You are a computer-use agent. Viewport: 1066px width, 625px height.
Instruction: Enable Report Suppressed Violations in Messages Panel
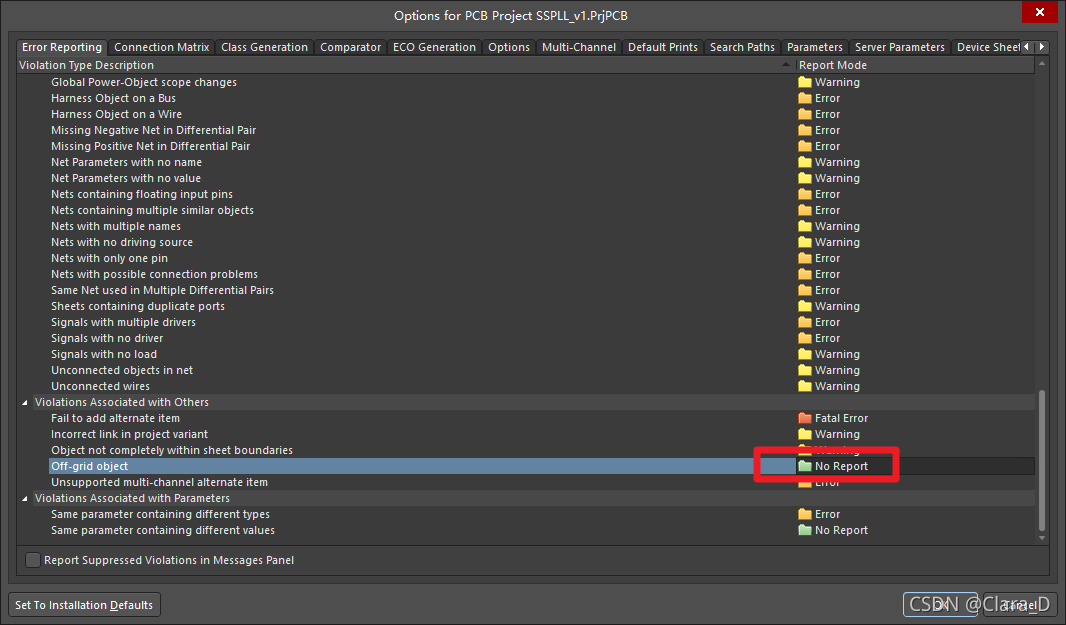point(33,560)
